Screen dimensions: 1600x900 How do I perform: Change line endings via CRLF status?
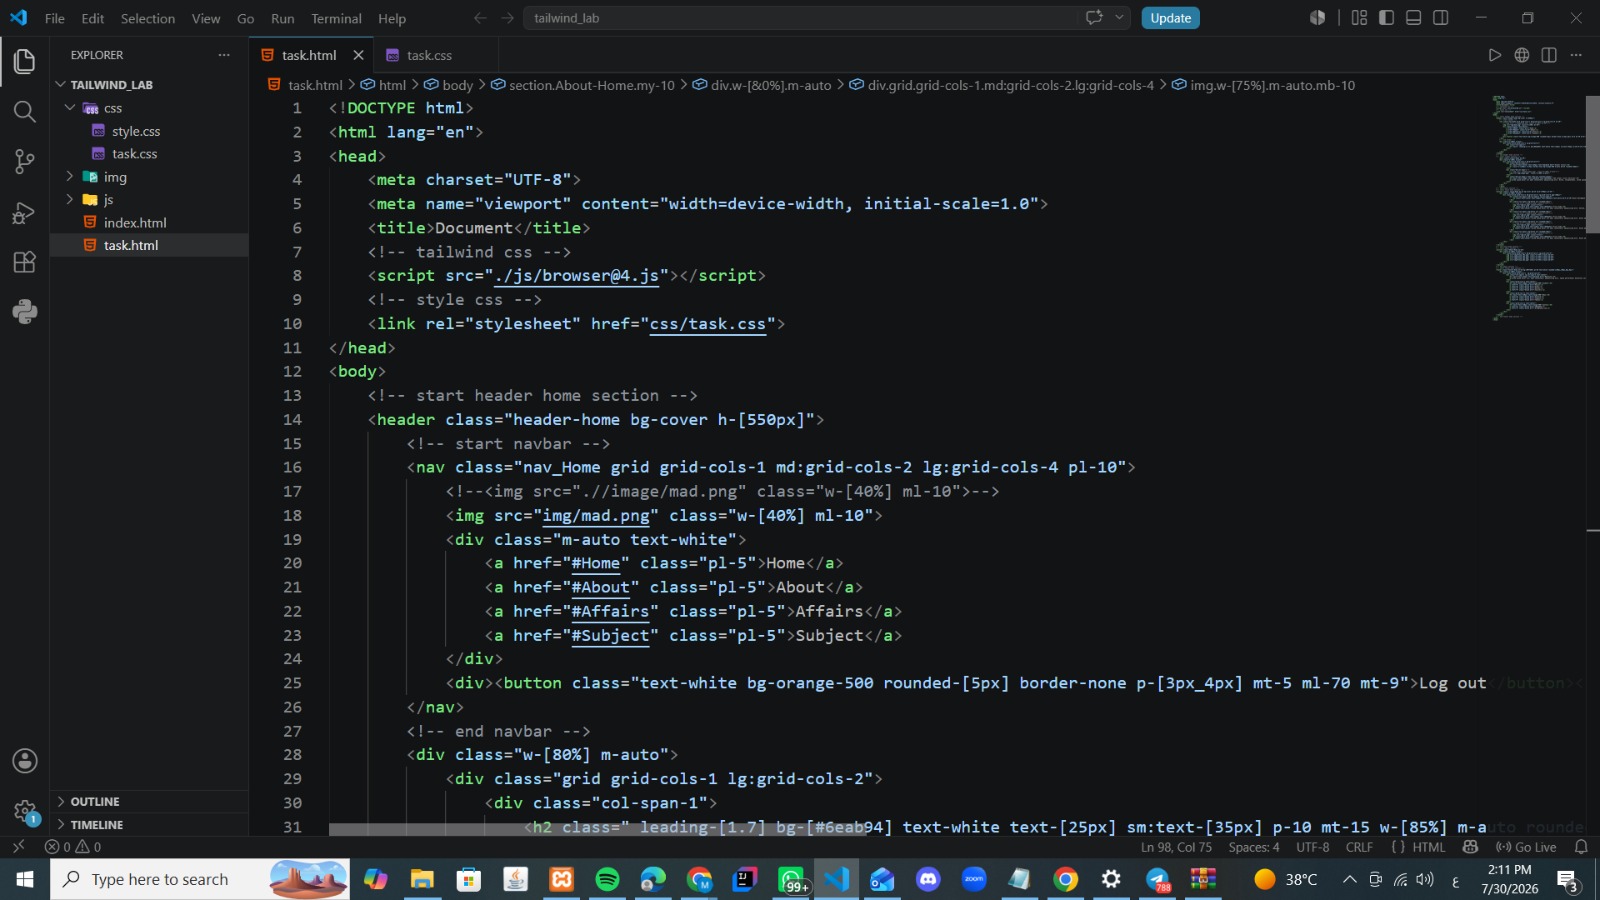click(1359, 847)
